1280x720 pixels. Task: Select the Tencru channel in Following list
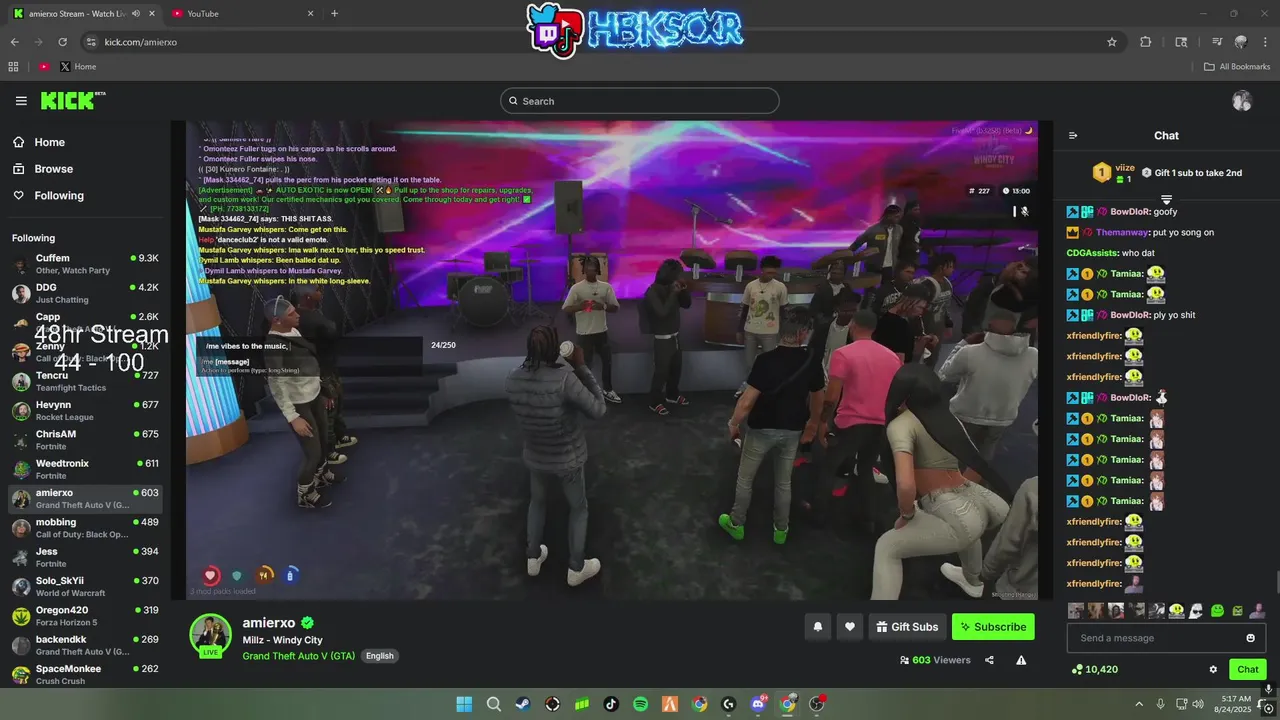[85, 381]
